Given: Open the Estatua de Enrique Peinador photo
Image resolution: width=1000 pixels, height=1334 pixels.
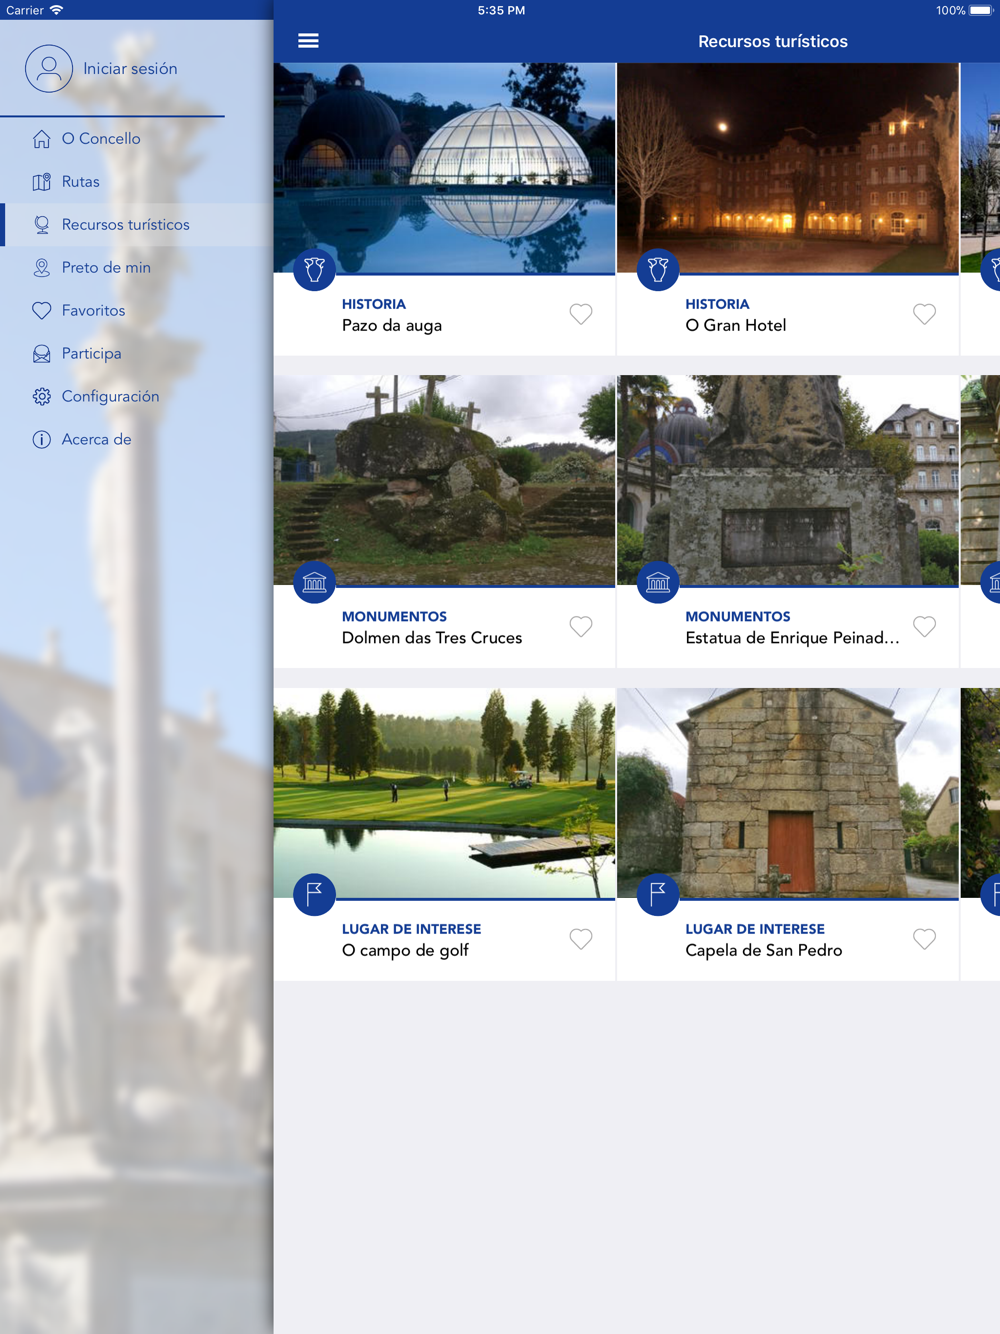Looking at the screenshot, I should click(x=788, y=480).
